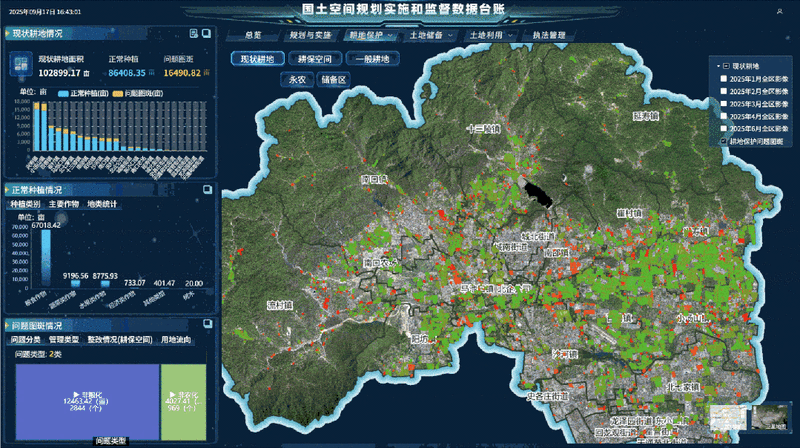Viewport: 800px width, 448px height.
Task: Maximize the 正常种植情况 panel
Action: point(206,188)
